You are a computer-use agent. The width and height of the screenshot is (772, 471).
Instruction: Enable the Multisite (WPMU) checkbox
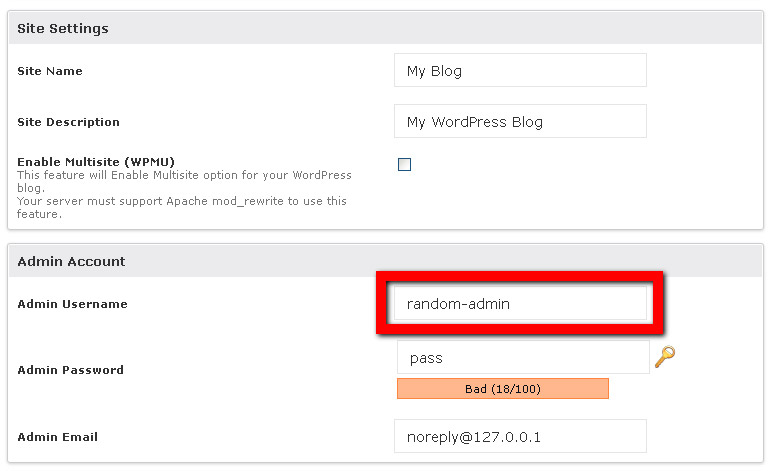tap(404, 164)
